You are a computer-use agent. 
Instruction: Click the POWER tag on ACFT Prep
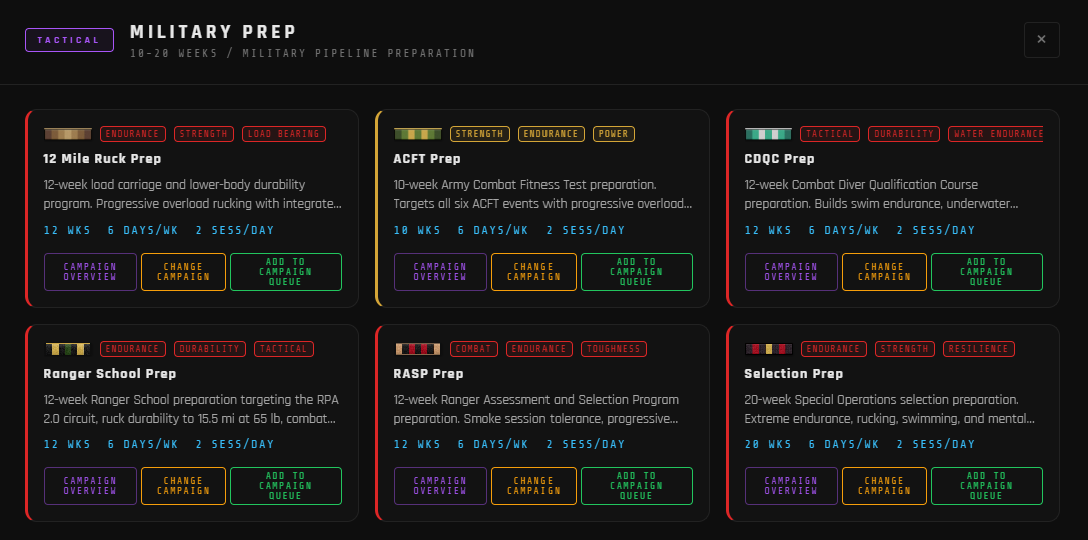point(614,134)
